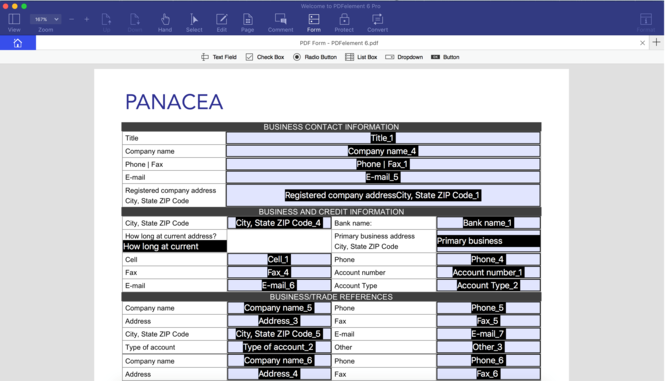Select the Text Field form tool
The height and width of the screenshot is (381, 665).
(219, 57)
